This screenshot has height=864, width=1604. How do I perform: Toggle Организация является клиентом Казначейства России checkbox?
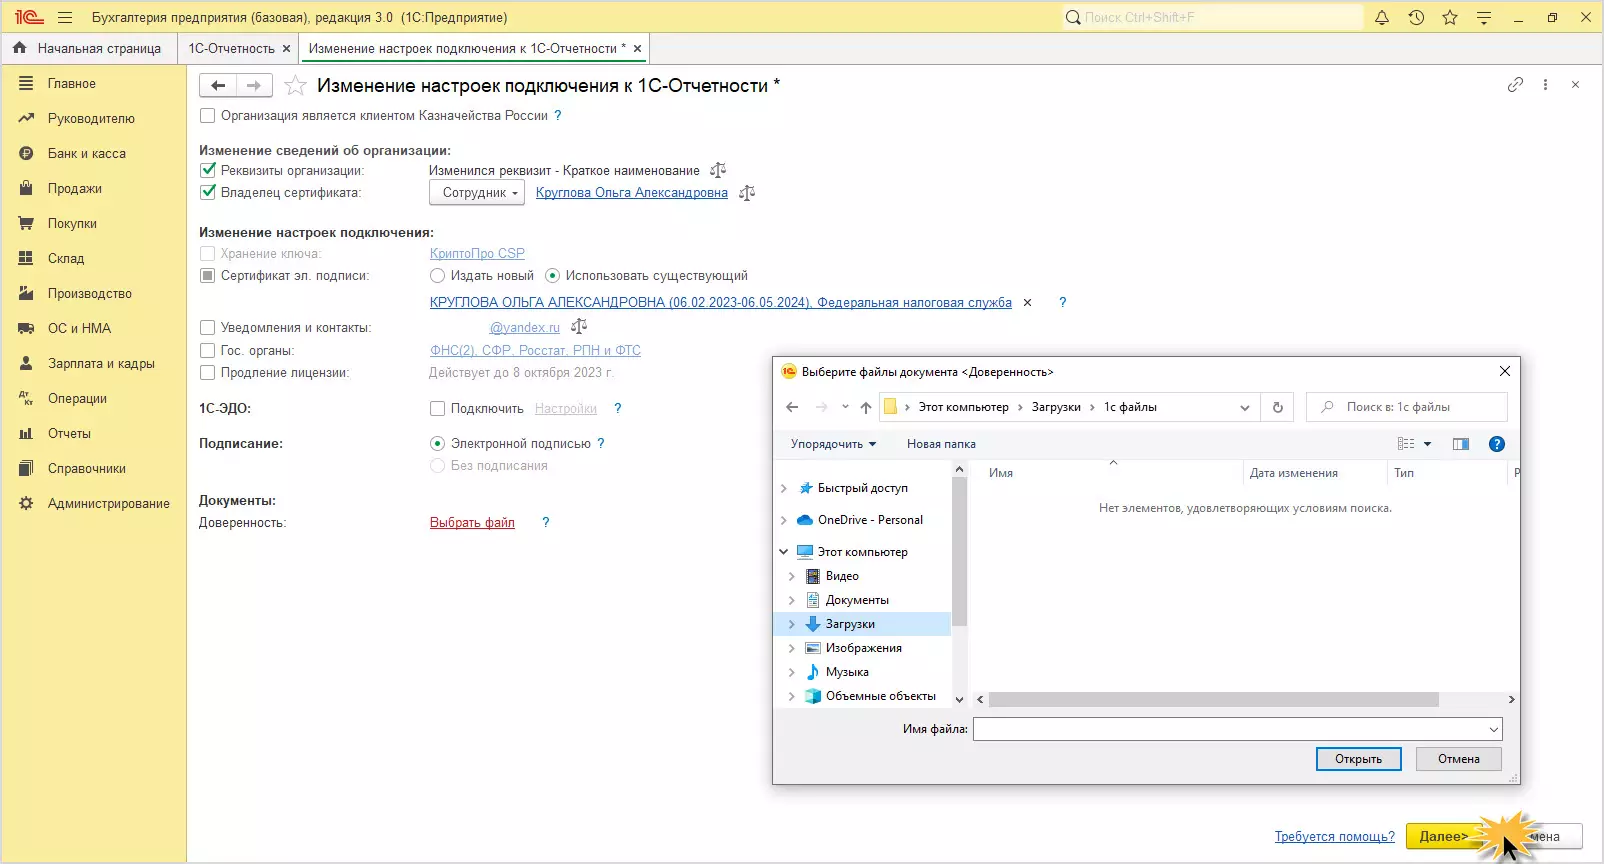(x=208, y=115)
